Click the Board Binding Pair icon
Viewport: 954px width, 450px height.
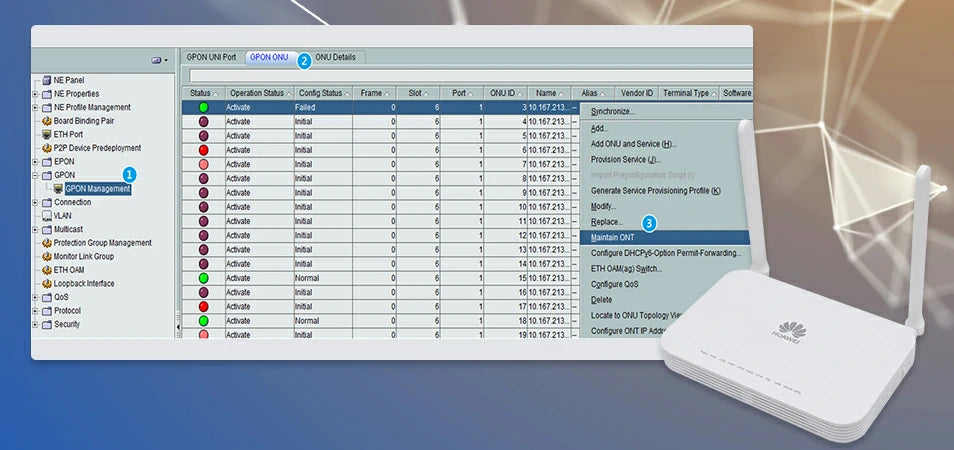(46, 121)
